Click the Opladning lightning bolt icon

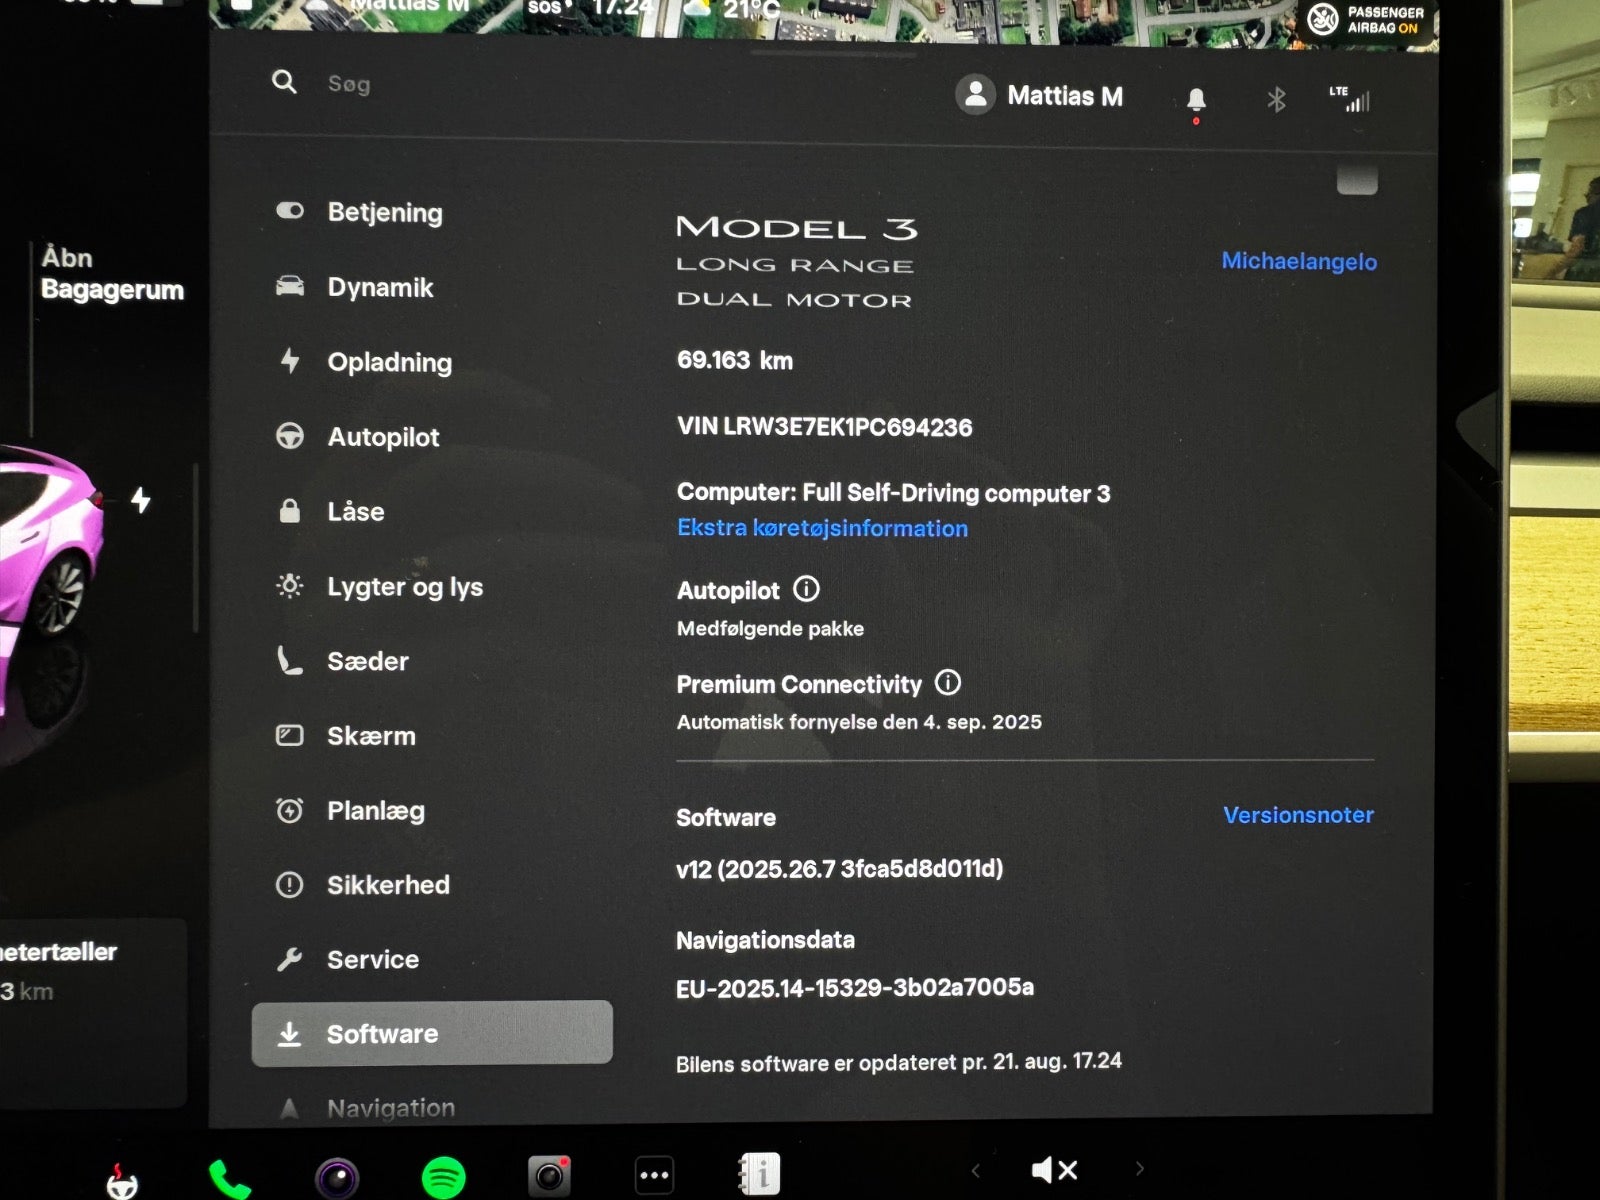290,360
